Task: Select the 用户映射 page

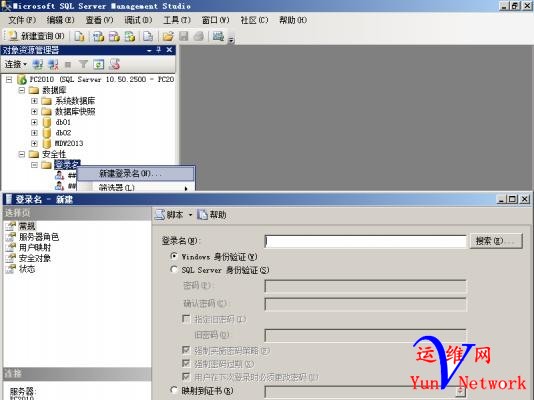Action: [x=35, y=247]
